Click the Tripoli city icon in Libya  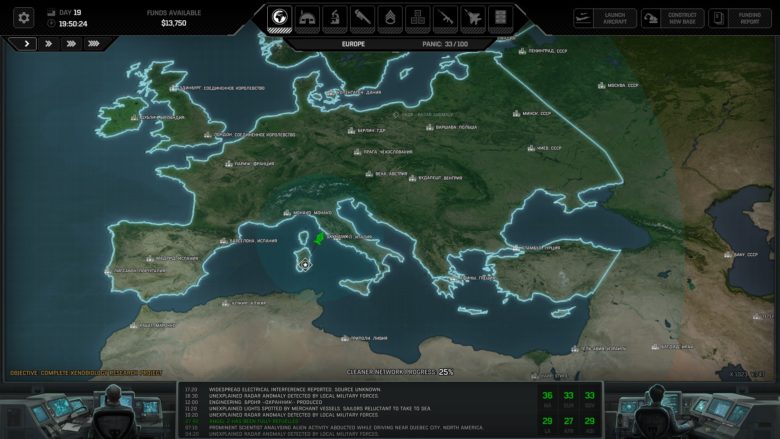pos(345,339)
